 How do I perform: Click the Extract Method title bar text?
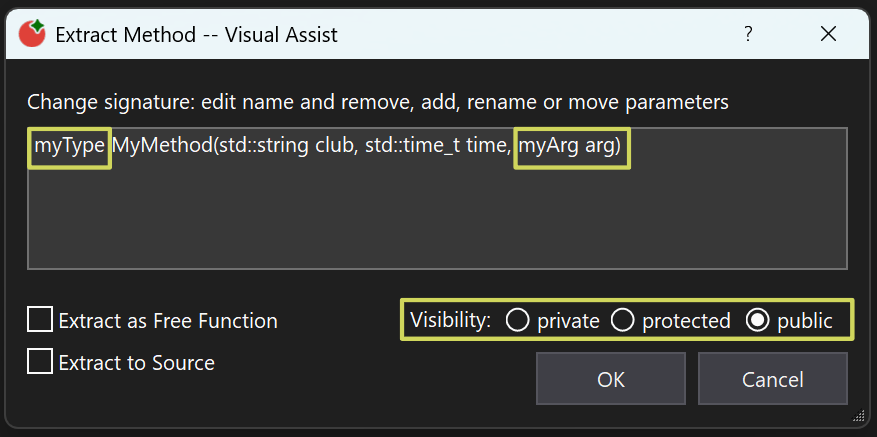point(196,35)
